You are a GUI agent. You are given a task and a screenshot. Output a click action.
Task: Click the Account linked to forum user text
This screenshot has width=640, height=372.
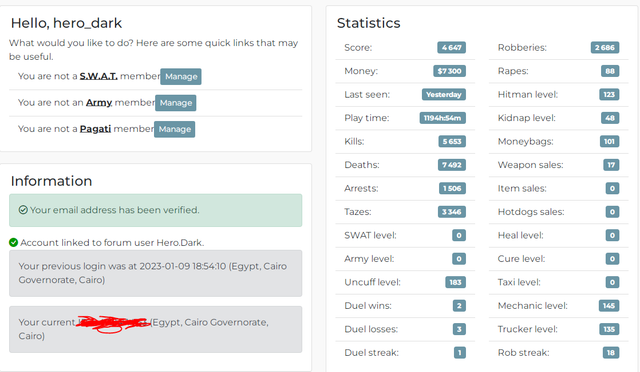tap(112, 243)
